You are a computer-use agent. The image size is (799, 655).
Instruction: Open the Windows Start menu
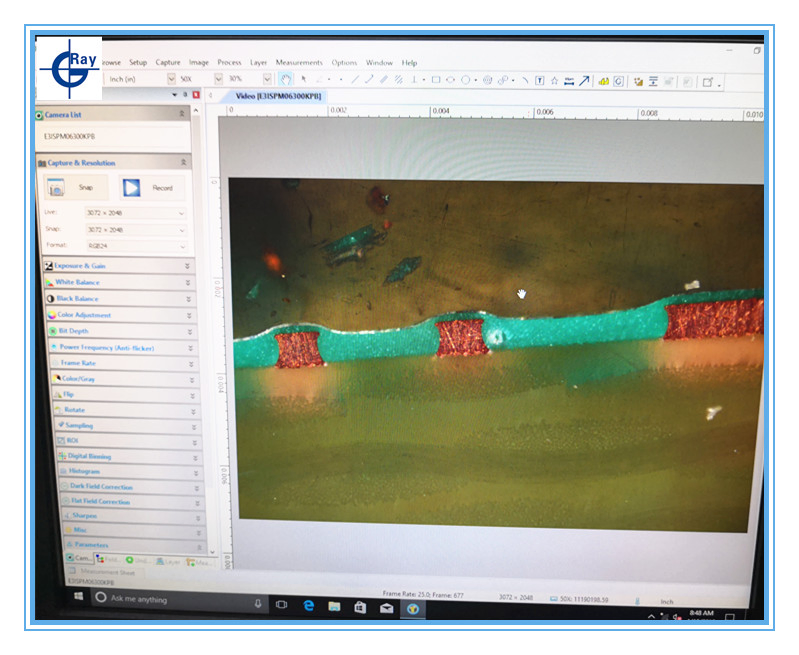pos(78,596)
